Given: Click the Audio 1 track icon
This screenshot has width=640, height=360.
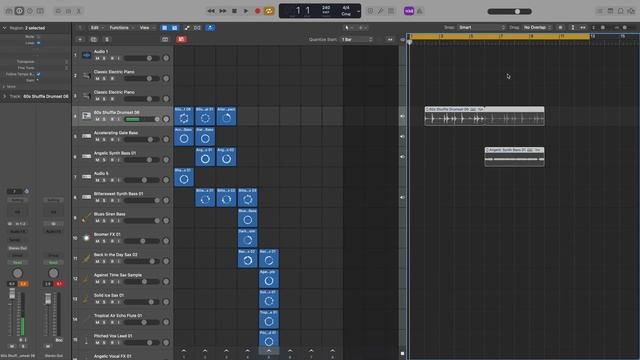Looking at the screenshot, I should [87, 55].
